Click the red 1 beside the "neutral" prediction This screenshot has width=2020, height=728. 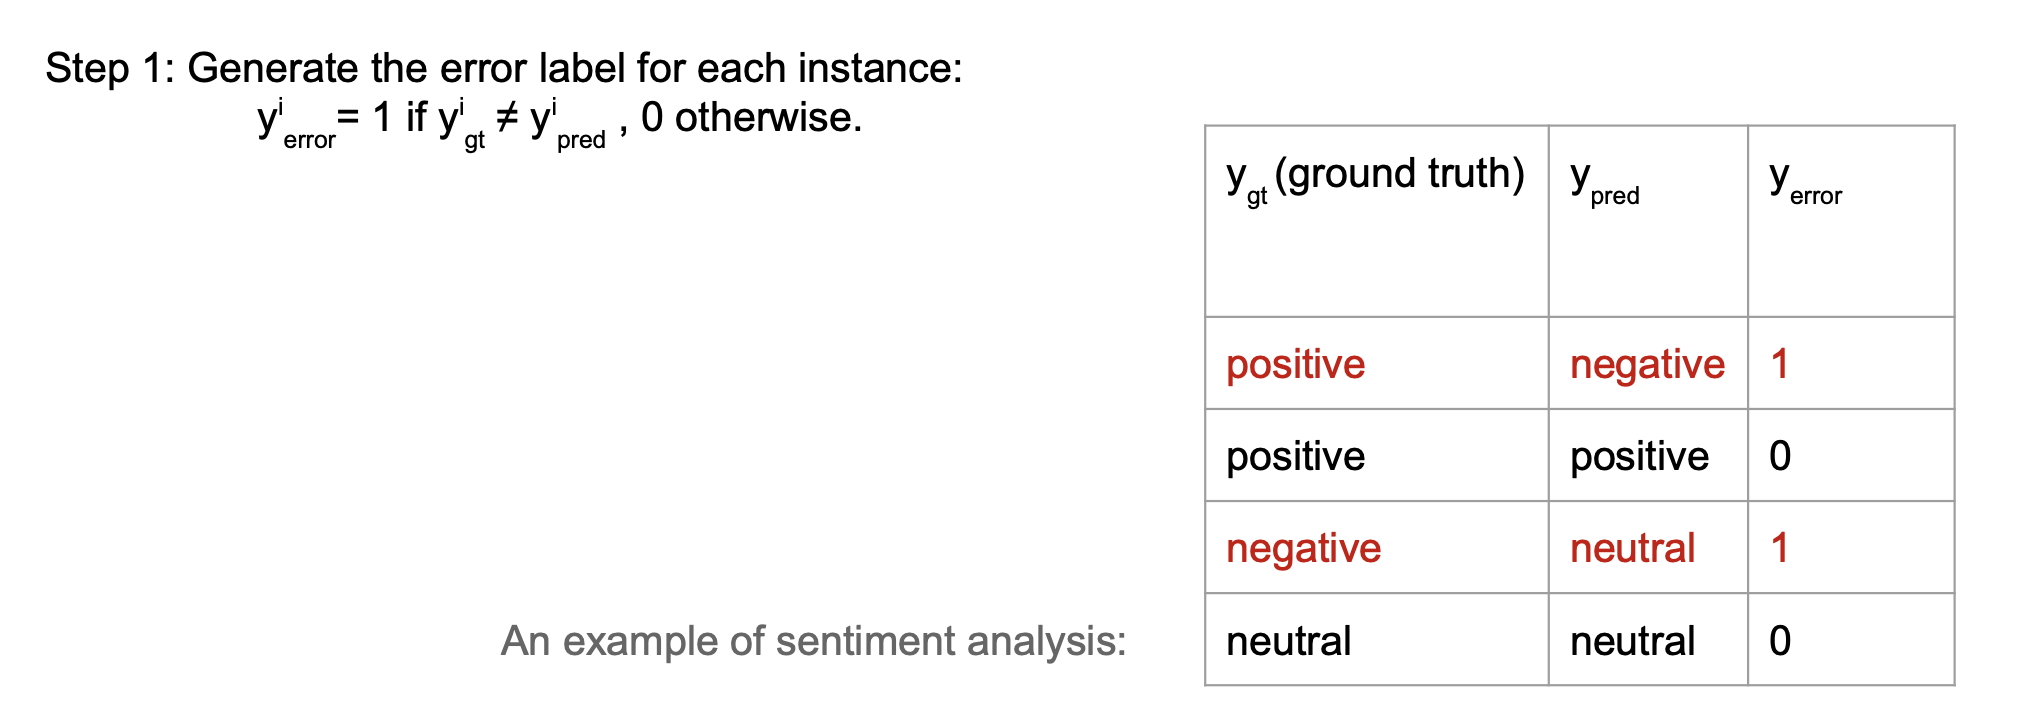pos(1779,548)
